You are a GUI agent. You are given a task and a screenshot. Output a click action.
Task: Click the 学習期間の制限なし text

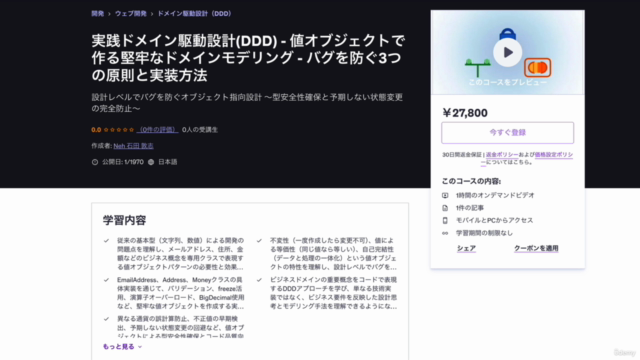point(484,233)
